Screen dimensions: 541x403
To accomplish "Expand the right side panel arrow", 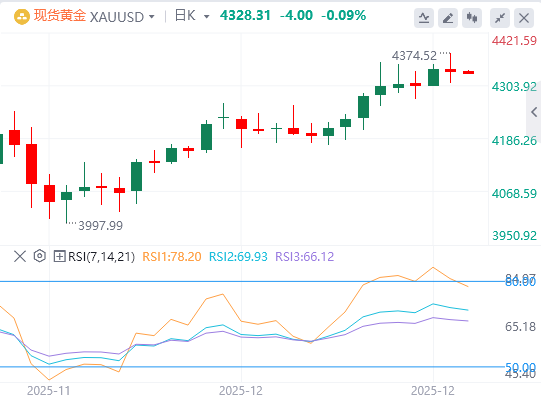I will pyautogui.click(x=534, y=112).
